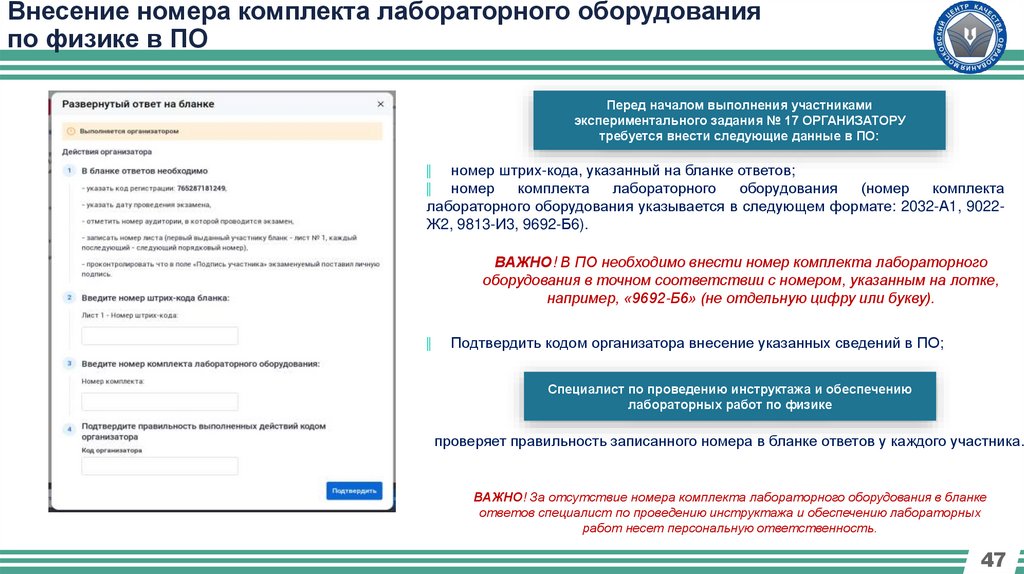Click 'Введите номер штрих-кода бланка:' step title
Image resolution: width=1024 pixels, height=574 pixels.
click(155, 298)
